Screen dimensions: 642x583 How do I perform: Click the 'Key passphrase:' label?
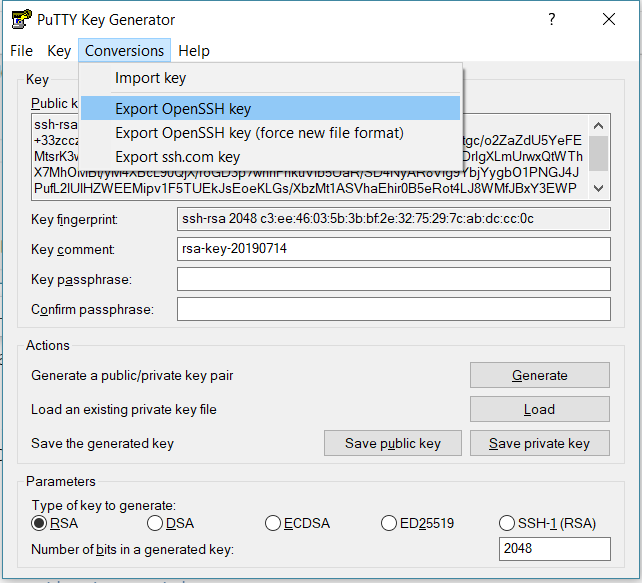tap(81, 280)
